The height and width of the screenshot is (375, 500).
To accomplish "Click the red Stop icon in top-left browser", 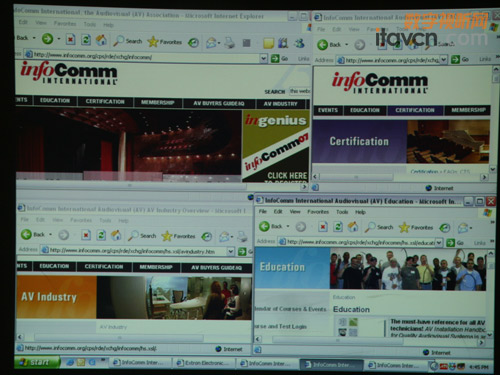I will [x=70, y=40].
